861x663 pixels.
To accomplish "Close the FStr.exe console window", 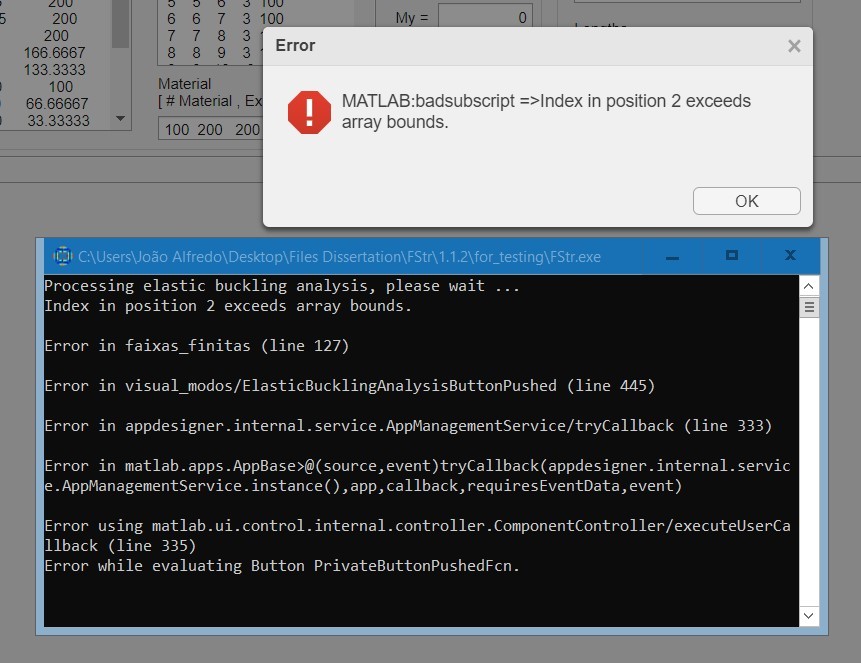I will [790, 255].
